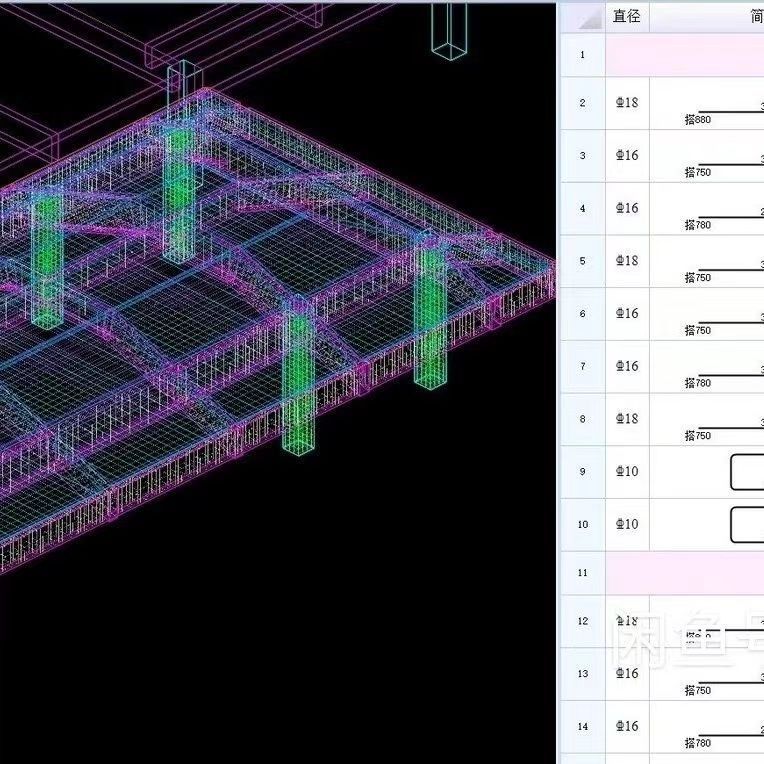Screen dimensions: 764x764
Task: Click the 搭750 lap label in row 8
Action: click(698, 436)
